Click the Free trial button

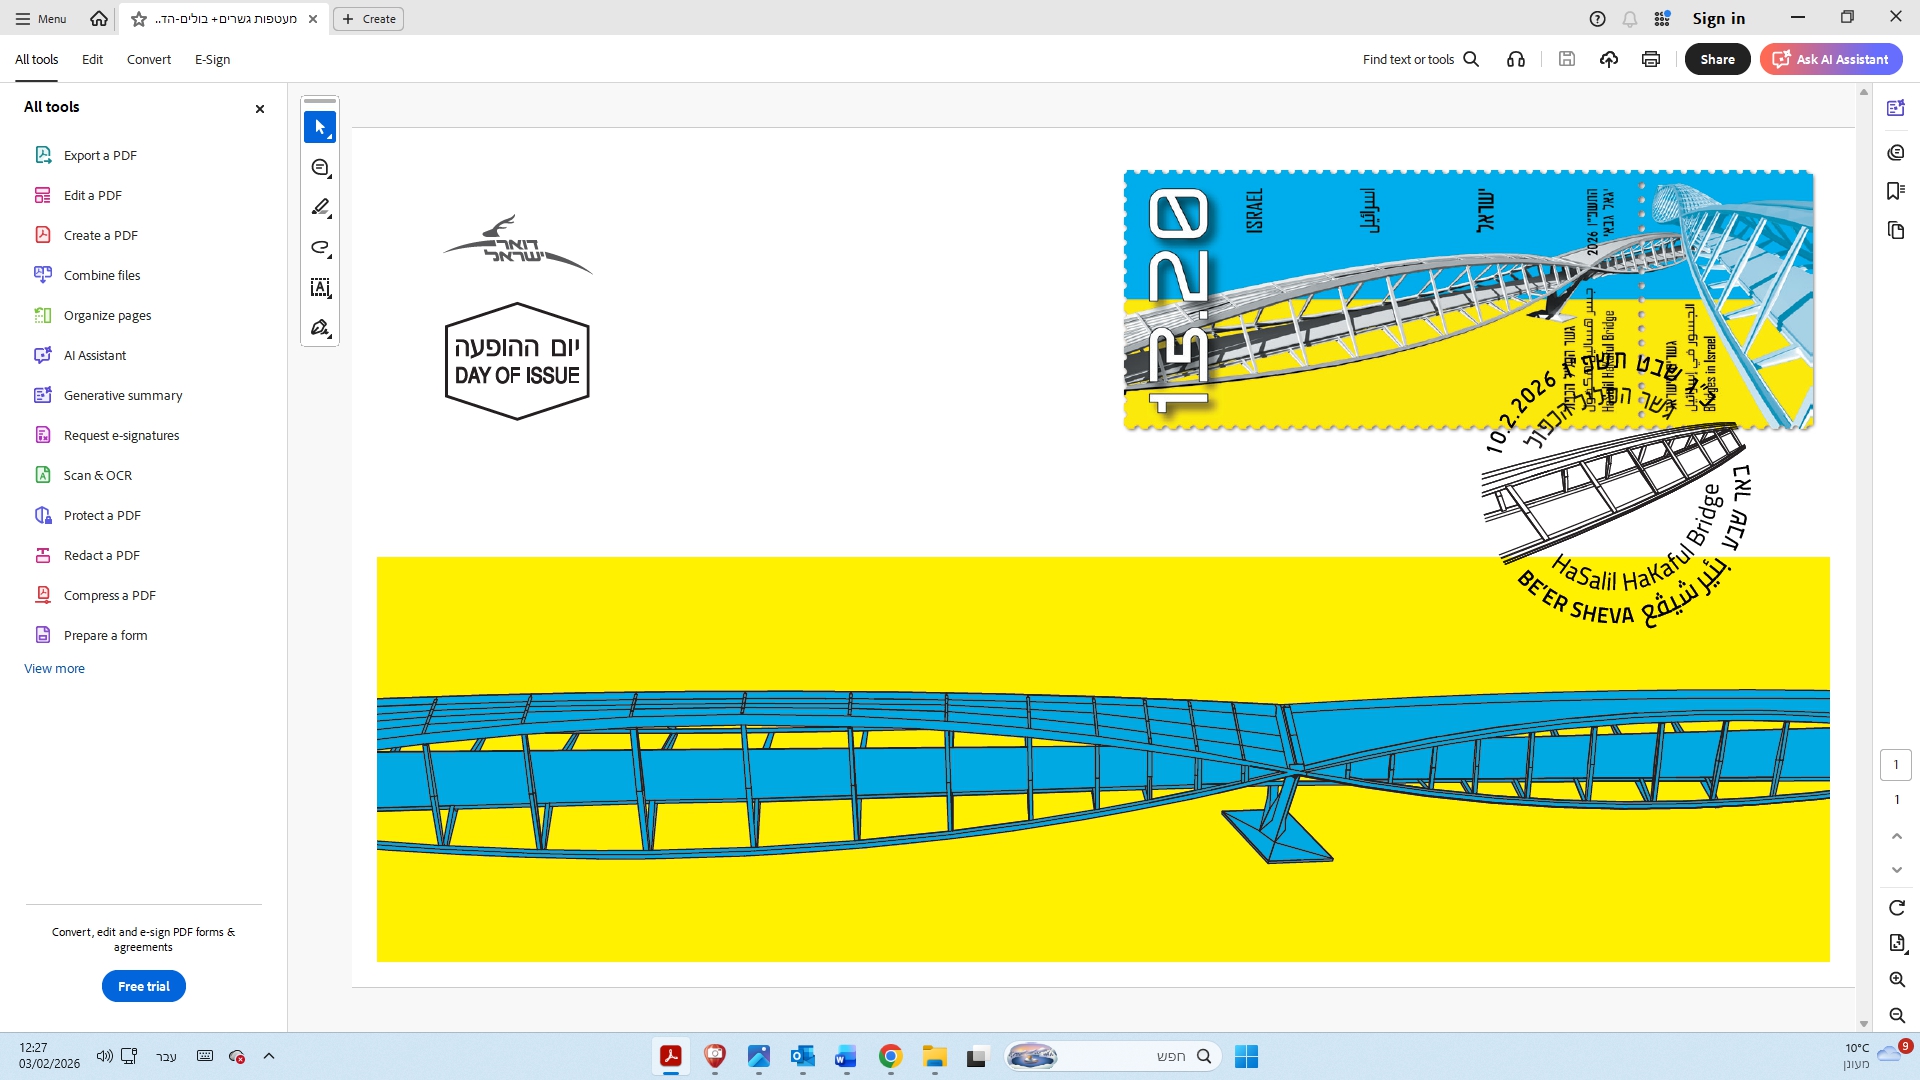(144, 986)
